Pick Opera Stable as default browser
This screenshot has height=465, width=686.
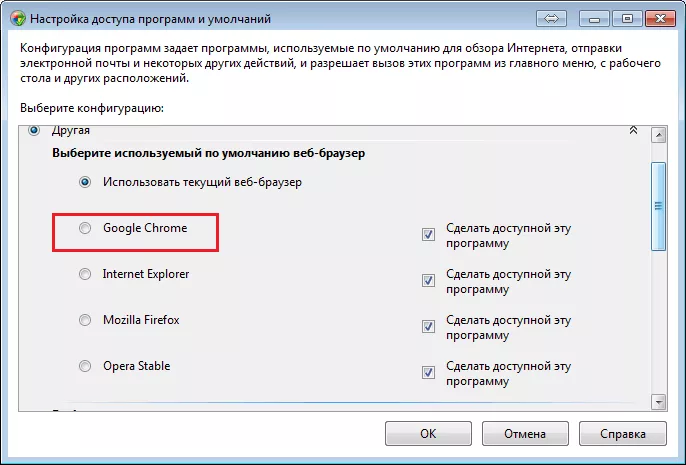pyautogui.click(x=85, y=366)
